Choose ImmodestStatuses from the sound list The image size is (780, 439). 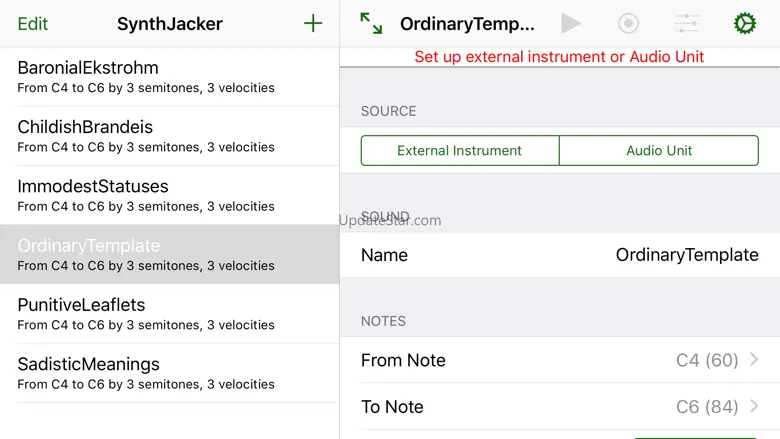point(169,195)
